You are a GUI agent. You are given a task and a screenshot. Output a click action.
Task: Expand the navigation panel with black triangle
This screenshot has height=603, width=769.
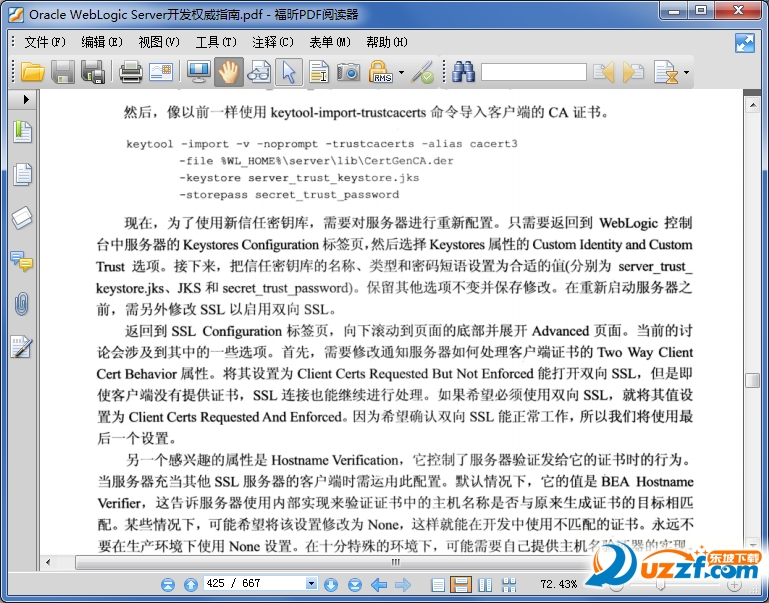pos(26,100)
